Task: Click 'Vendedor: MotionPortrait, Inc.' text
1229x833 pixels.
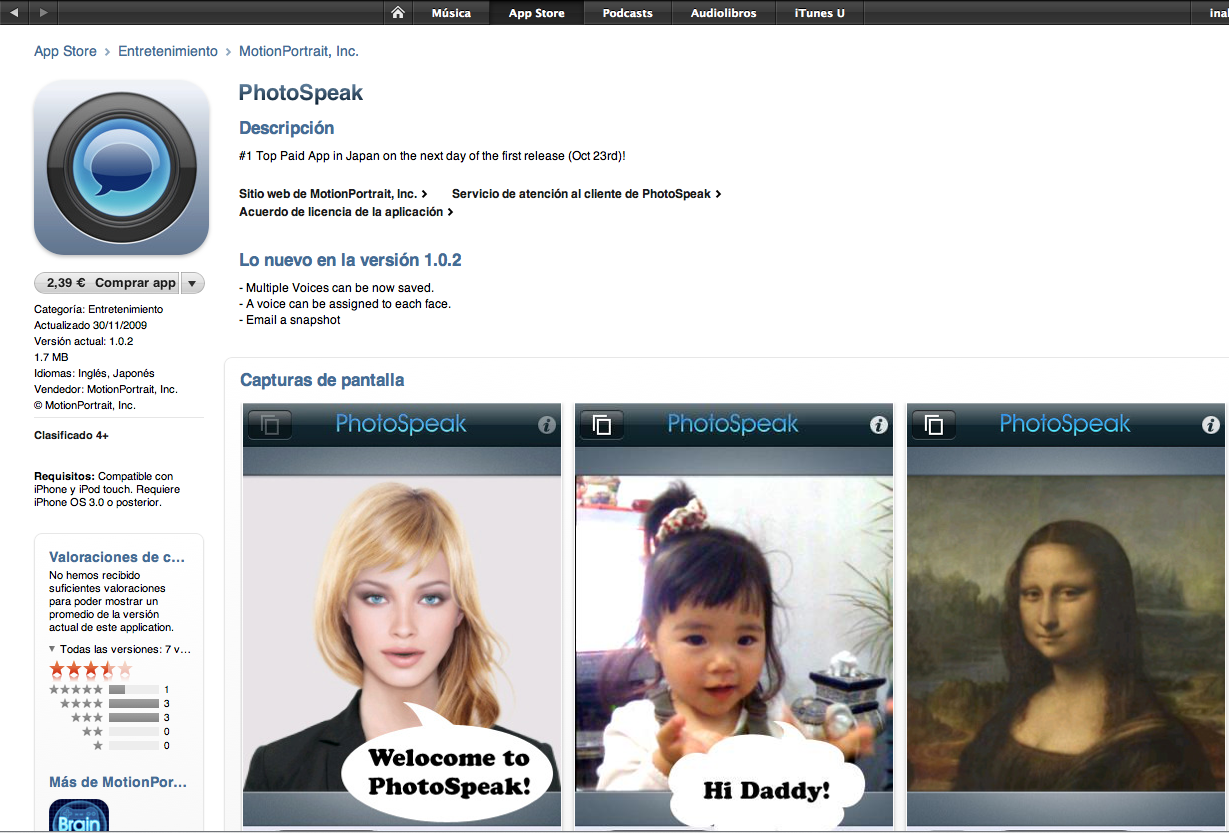Action: (x=106, y=389)
